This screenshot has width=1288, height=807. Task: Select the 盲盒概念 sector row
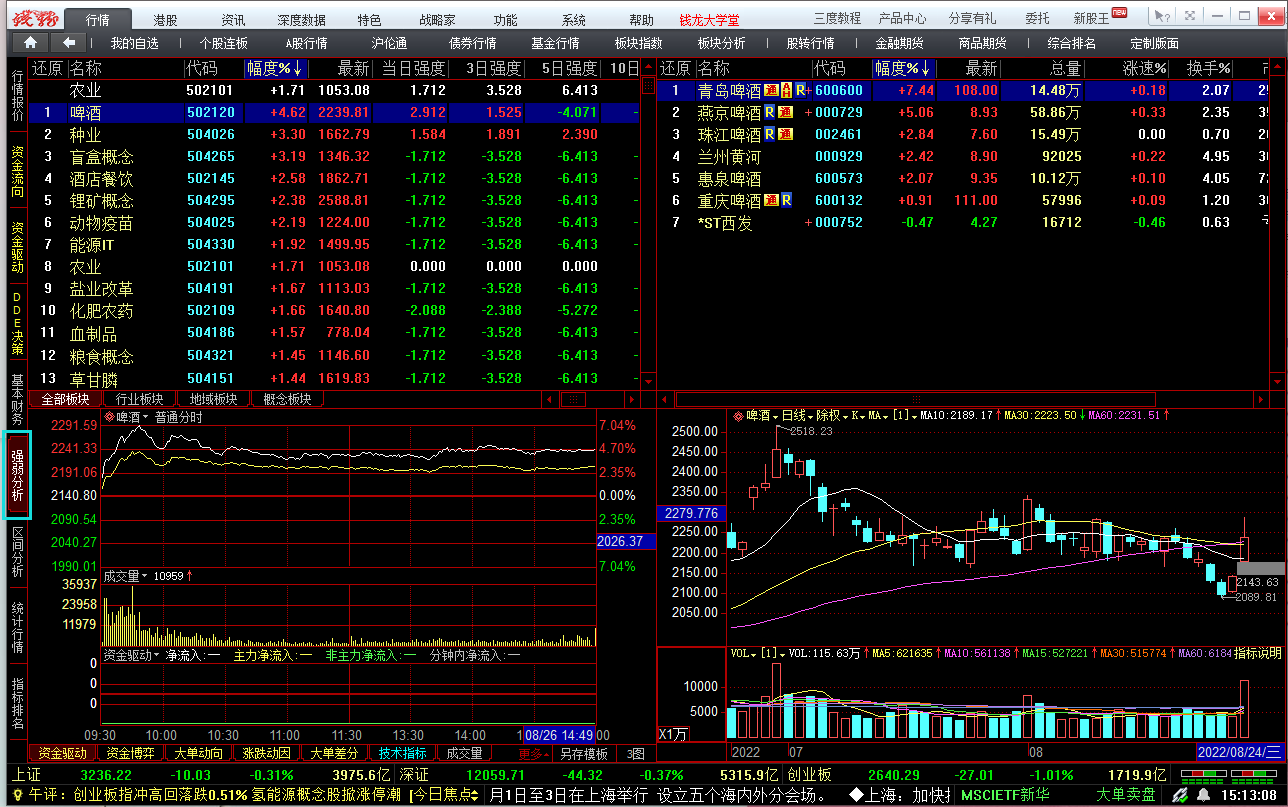point(335,156)
